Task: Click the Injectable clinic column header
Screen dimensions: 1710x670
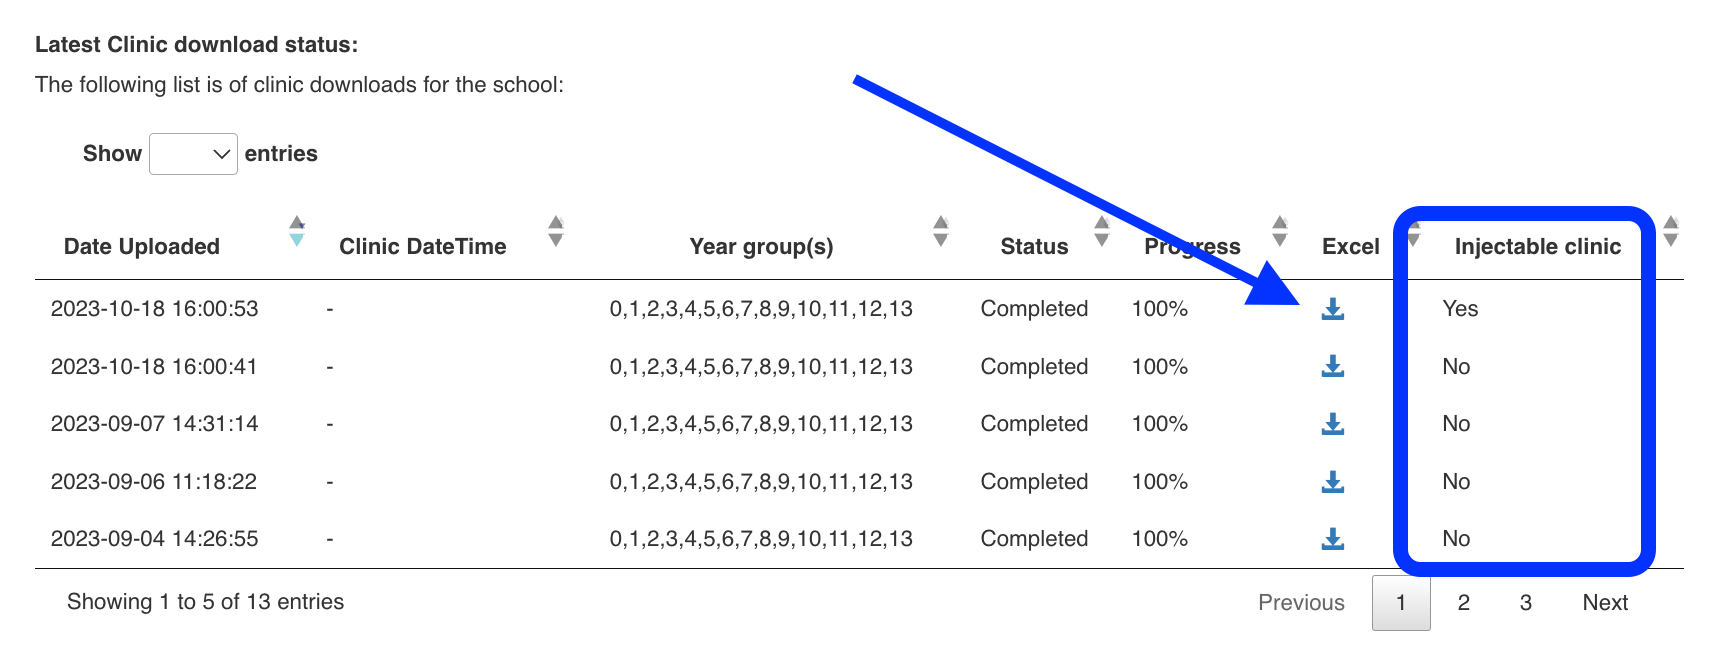Action: [x=1537, y=247]
